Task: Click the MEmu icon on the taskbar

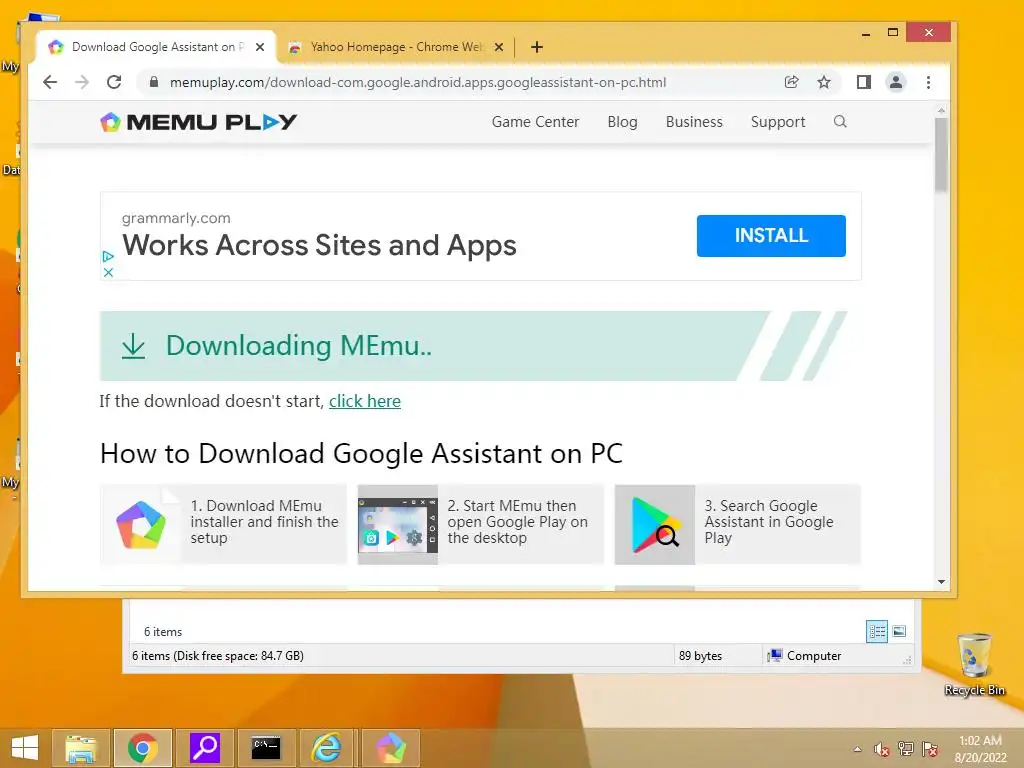Action: [390, 748]
